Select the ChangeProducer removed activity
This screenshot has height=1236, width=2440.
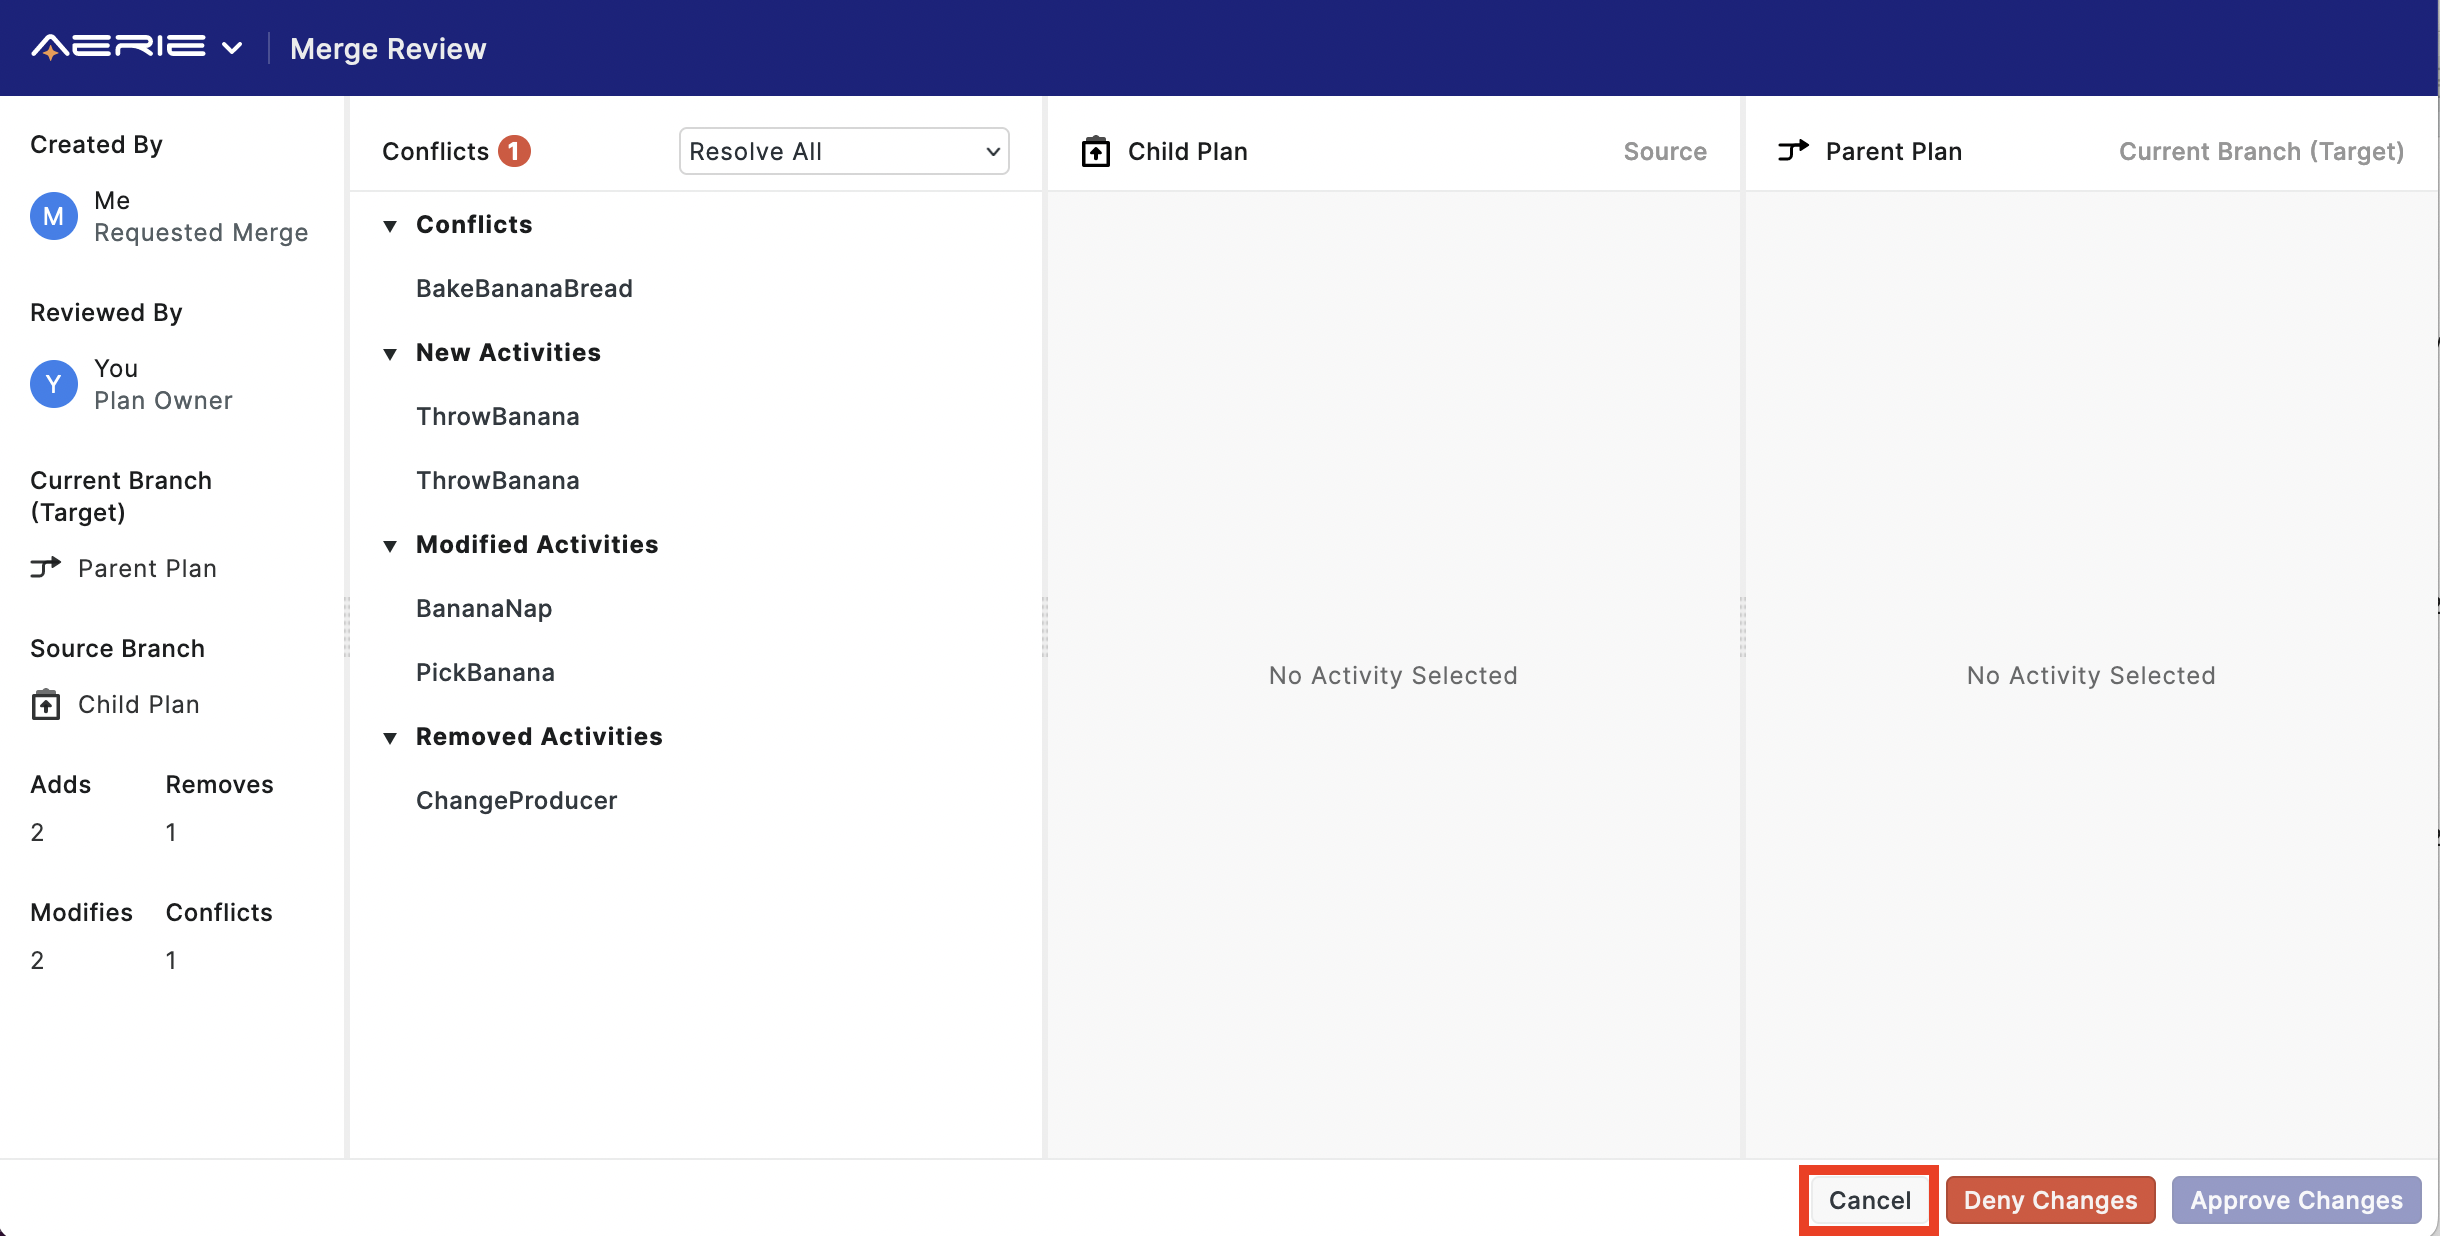pyautogui.click(x=515, y=798)
